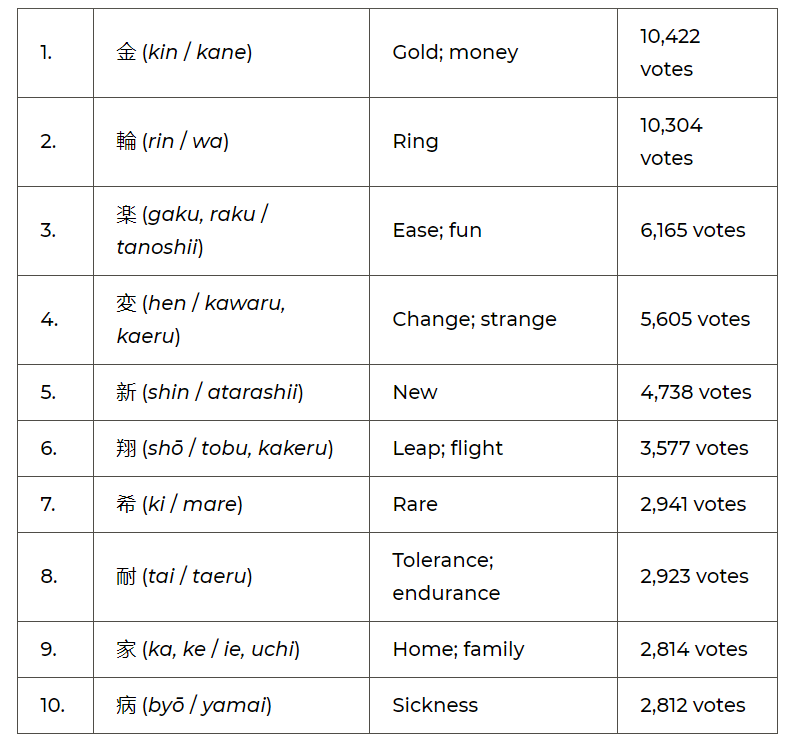
Task: Click the 金 kanji in row one
Action: click(x=126, y=52)
